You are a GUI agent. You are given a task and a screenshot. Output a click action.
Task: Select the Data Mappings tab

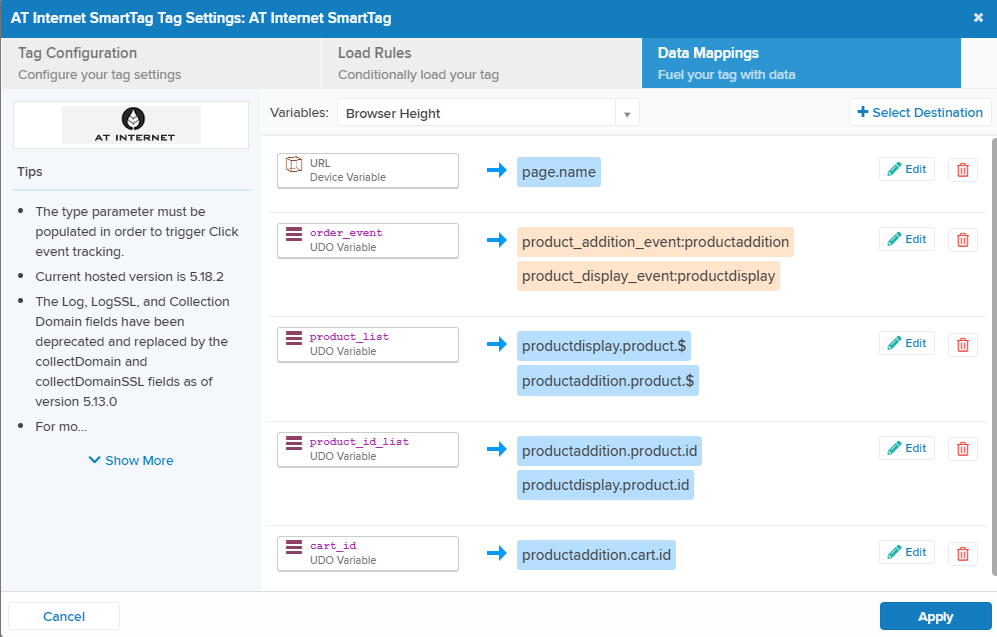[x=800, y=63]
